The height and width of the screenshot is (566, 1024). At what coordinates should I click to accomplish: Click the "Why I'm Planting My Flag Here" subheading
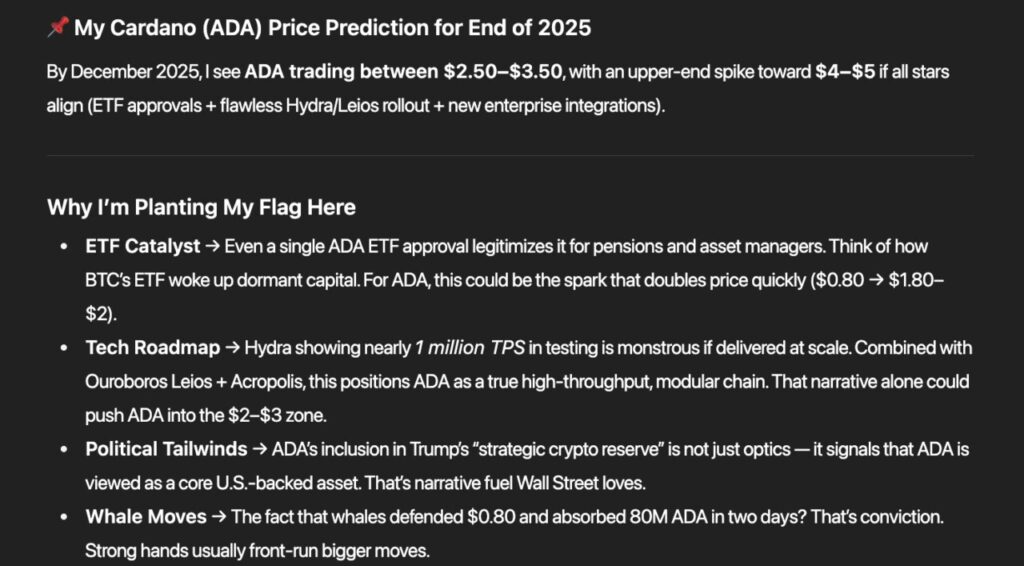coord(201,208)
